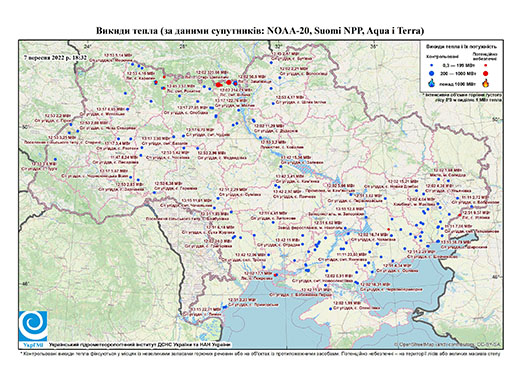Image resolution: width=520 pixels, height=368 pixels.
Task: Click the blue marker in Crimea near 12:02 1,99 МВт
Action: 330,309
